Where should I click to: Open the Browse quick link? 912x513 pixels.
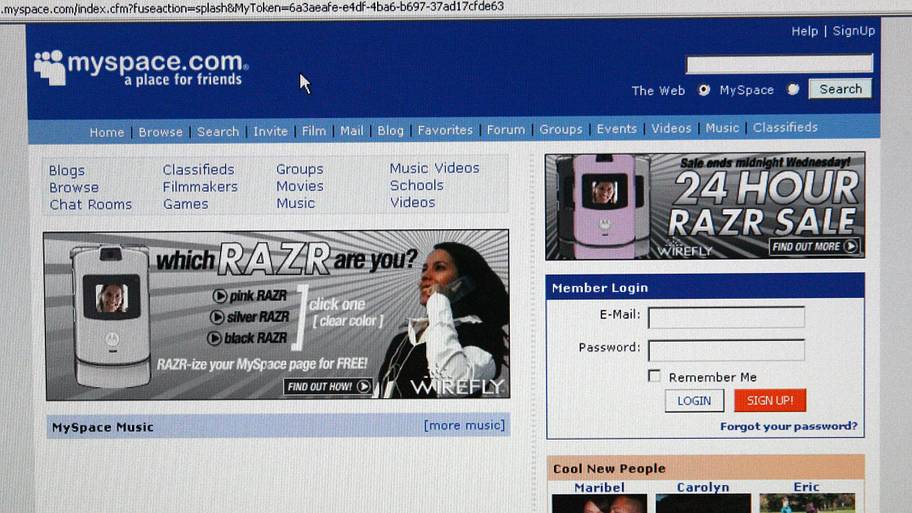point(74,188)
